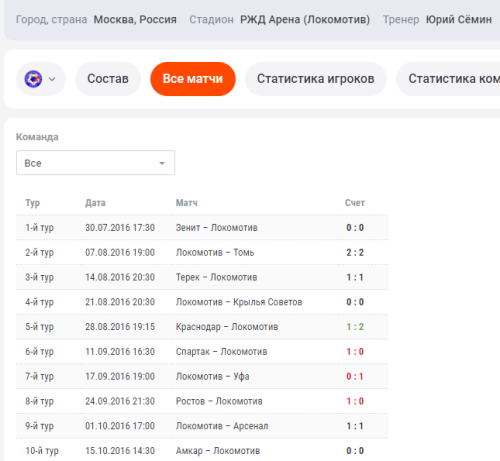Click the red 1:0 Спартак score
This screenshot has width=500, height=461.
tap(355, 352)
